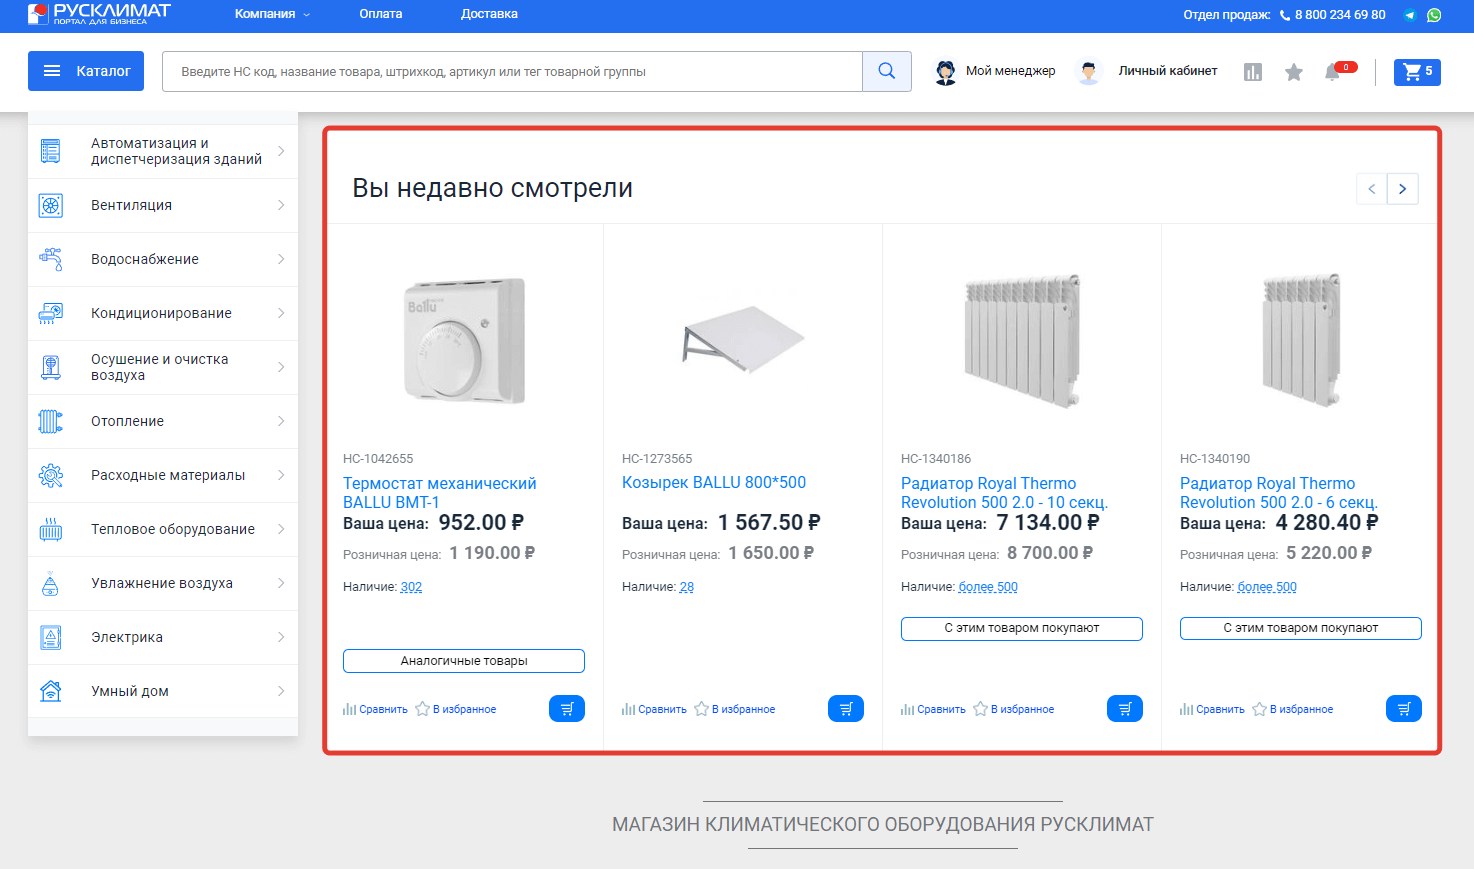Click the Увлажнение воздуха category icon
The width and height of the screenshot is (1474, 869).
pyautogui.click(x=51, y=583)
